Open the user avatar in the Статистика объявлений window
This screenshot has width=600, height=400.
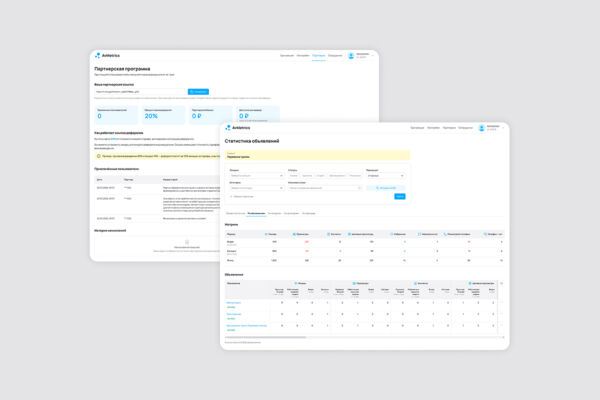tap(481, 128)
